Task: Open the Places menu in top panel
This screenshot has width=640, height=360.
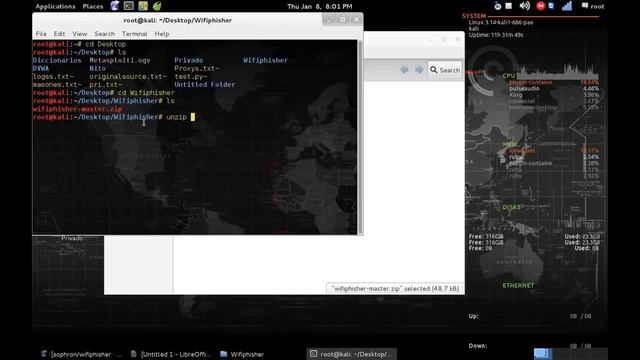Action: coord(93,6)
